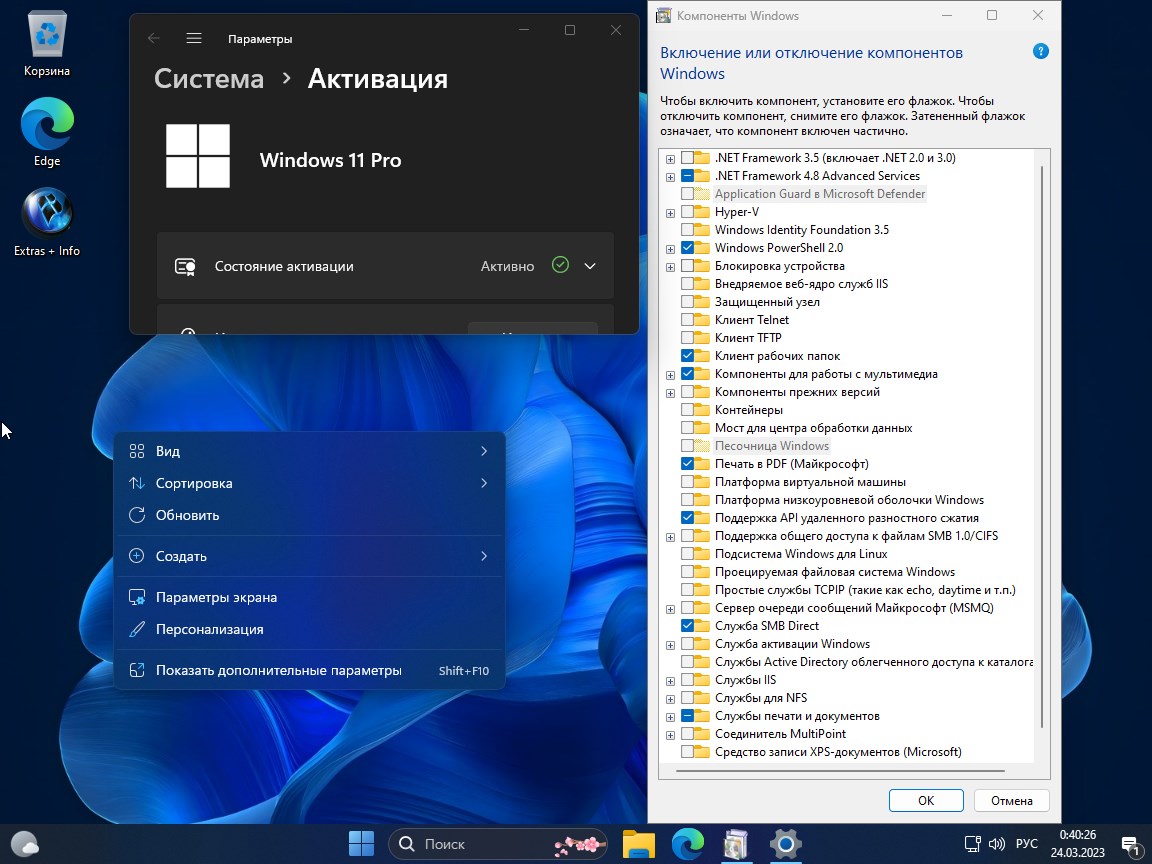Screen dimensions: 1152x864
Task: Select Параметры экрана from context menu
Action: tap(309, 597)
